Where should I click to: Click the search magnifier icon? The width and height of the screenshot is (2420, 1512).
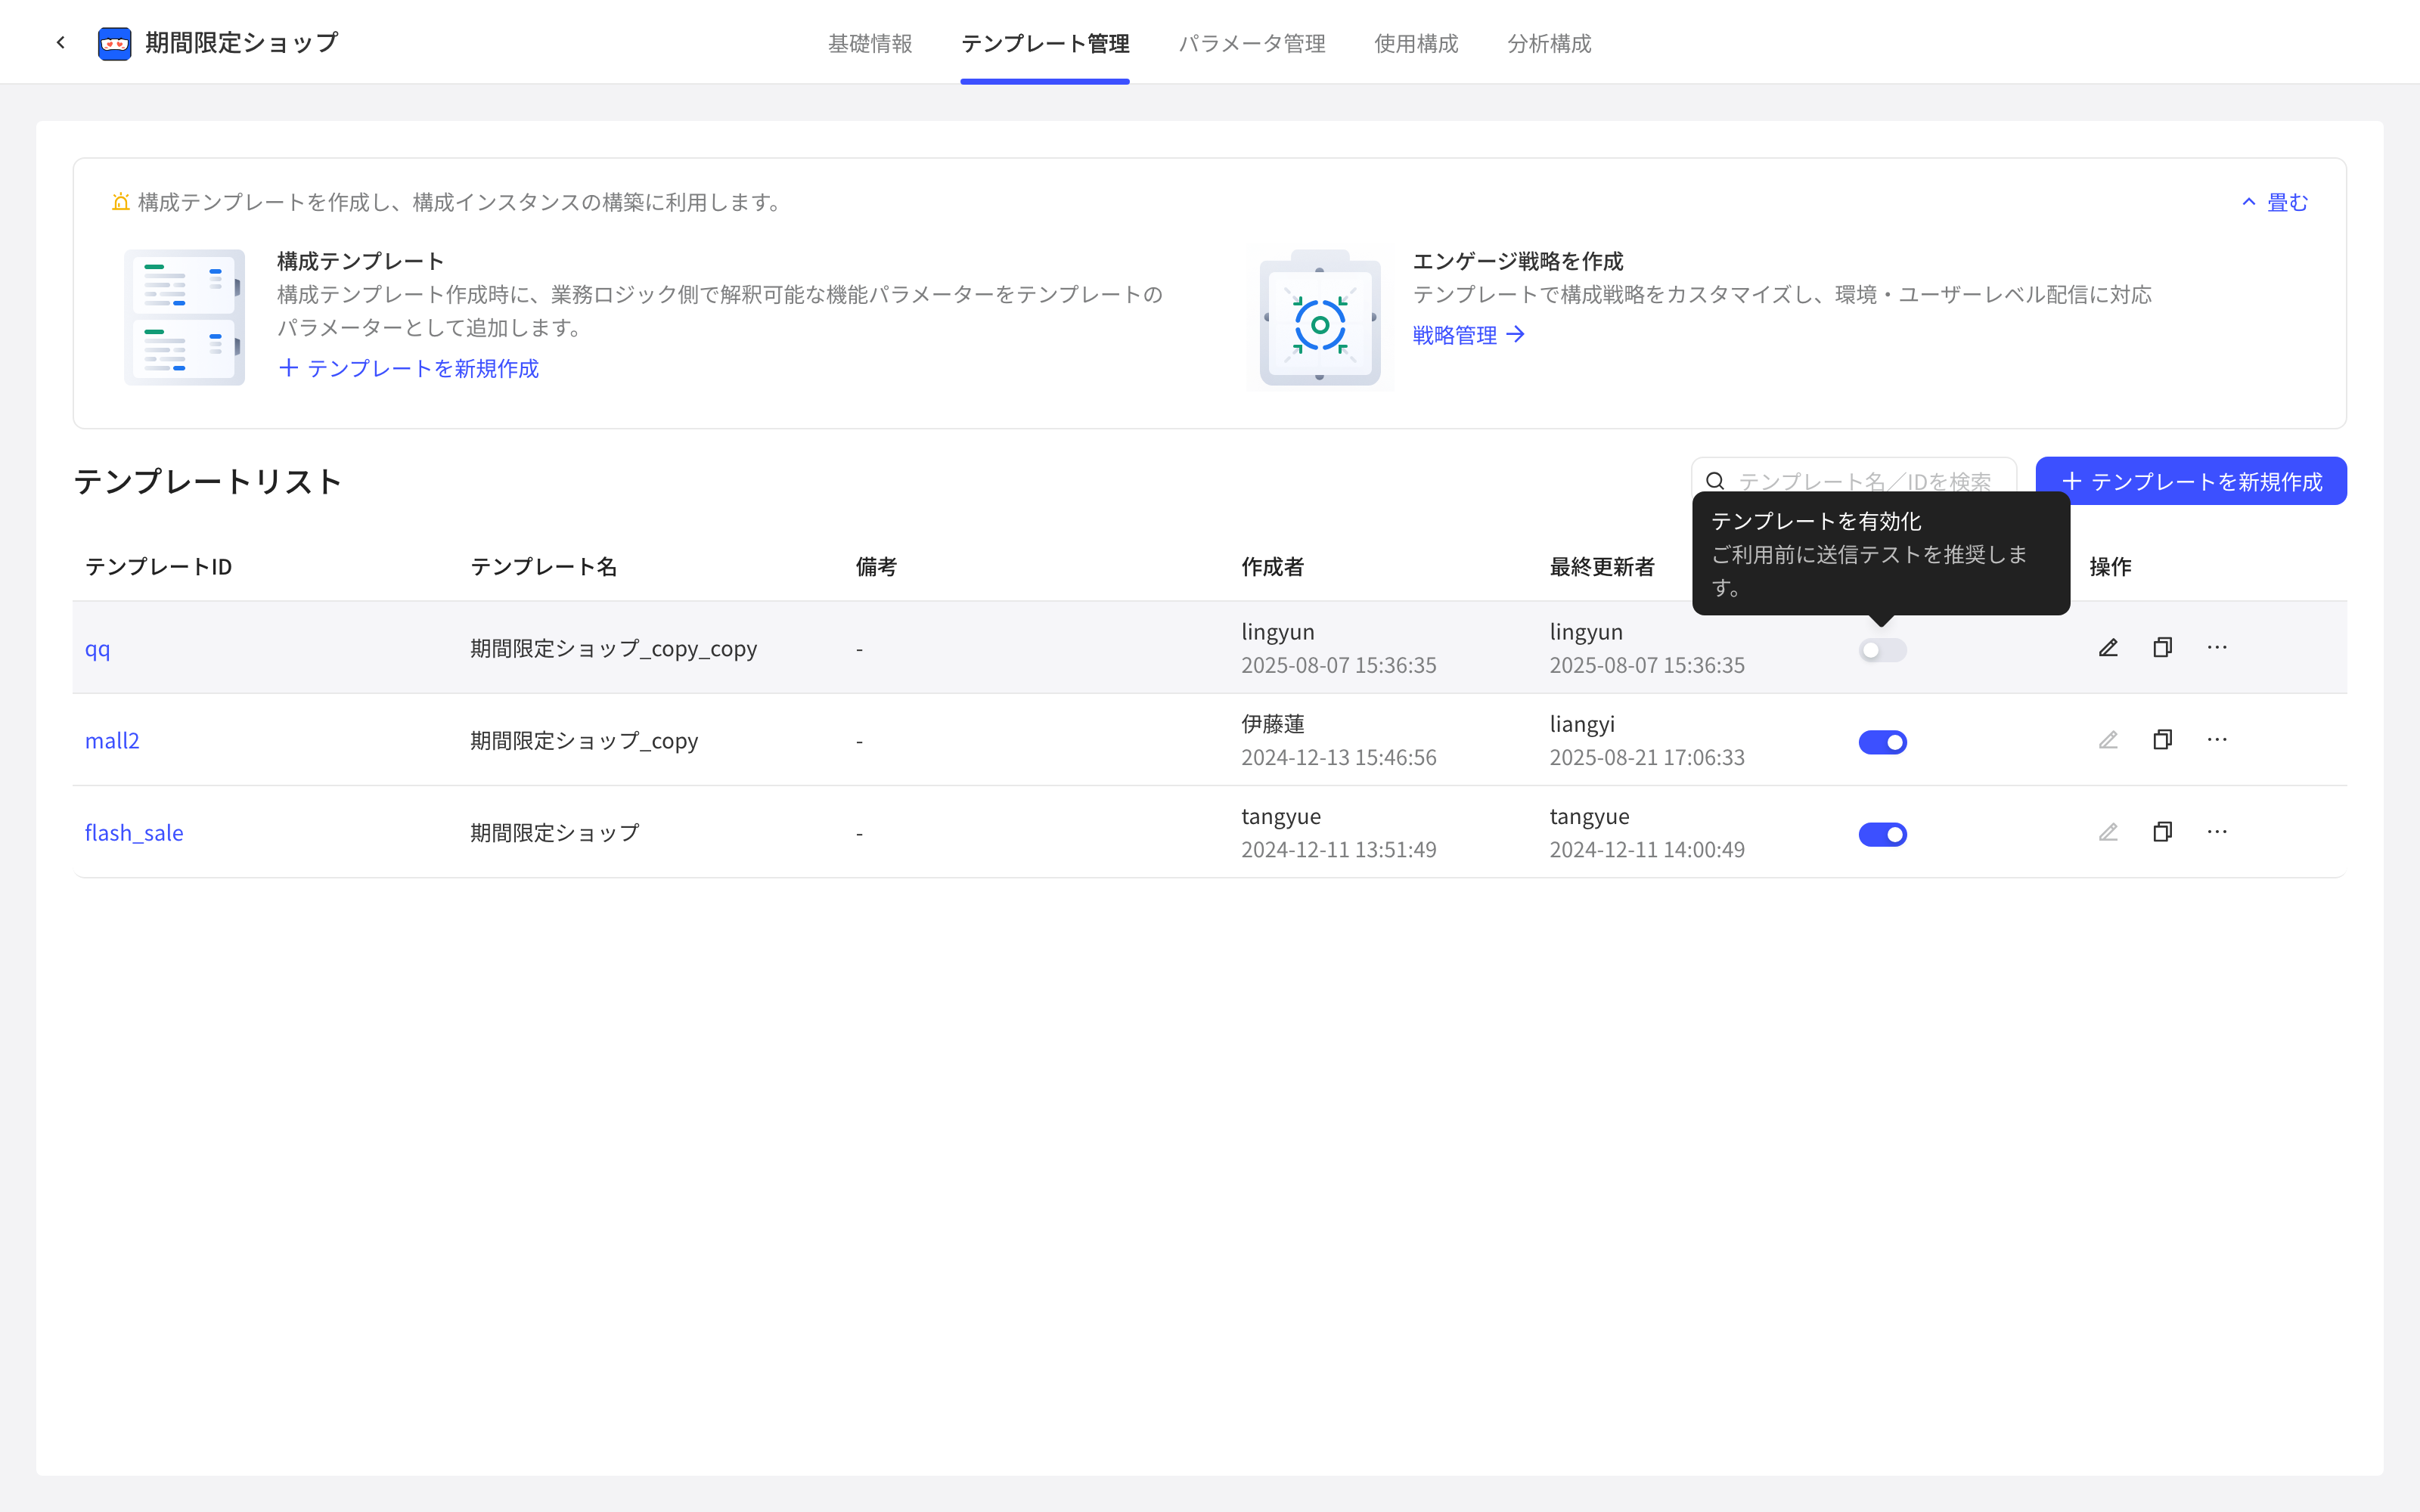[x=1715, y=481]
